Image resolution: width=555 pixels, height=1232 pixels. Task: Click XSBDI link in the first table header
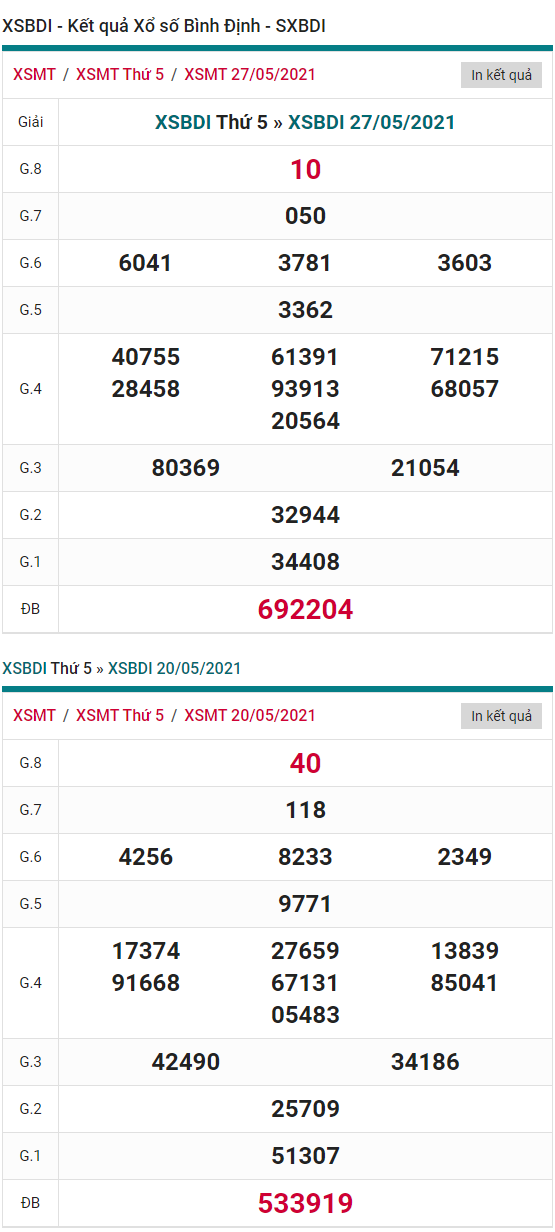[x=183, y=122]
